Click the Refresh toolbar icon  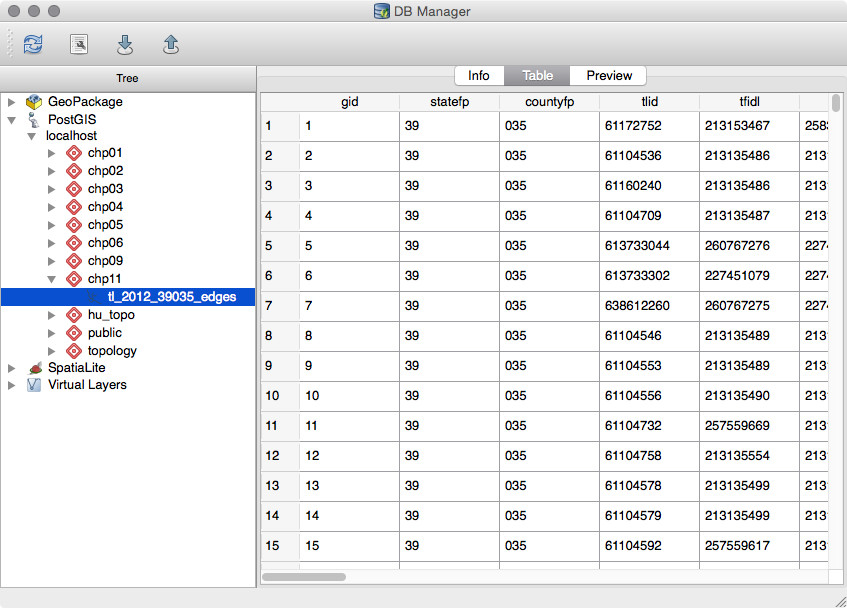pyautogui.click(x=33, y=44)
